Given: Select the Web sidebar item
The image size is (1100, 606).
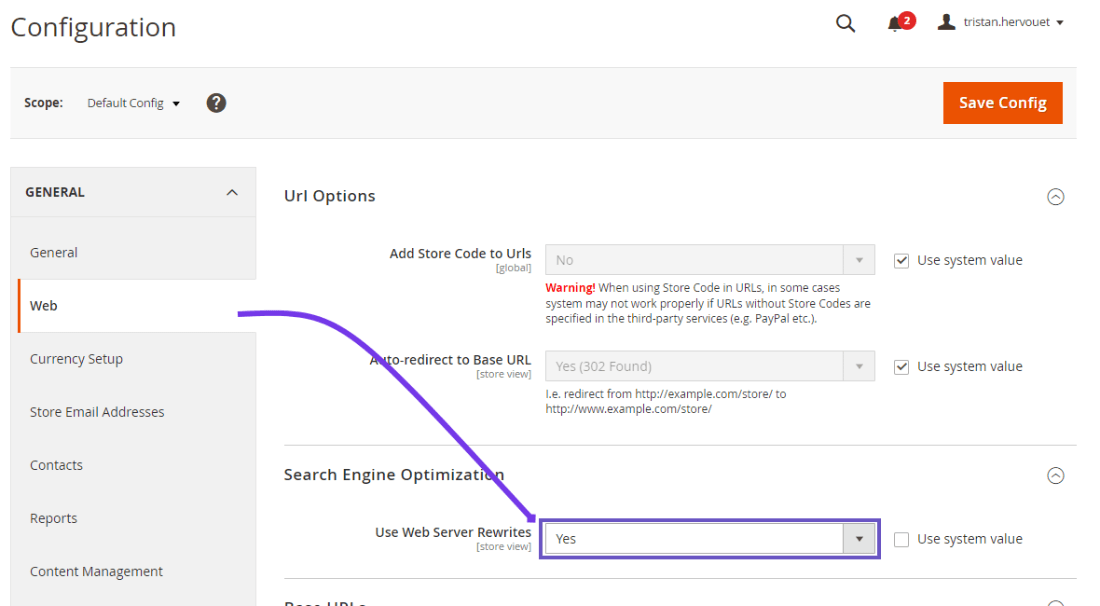Looking at the screenshot, I should [x=138, y=306].
